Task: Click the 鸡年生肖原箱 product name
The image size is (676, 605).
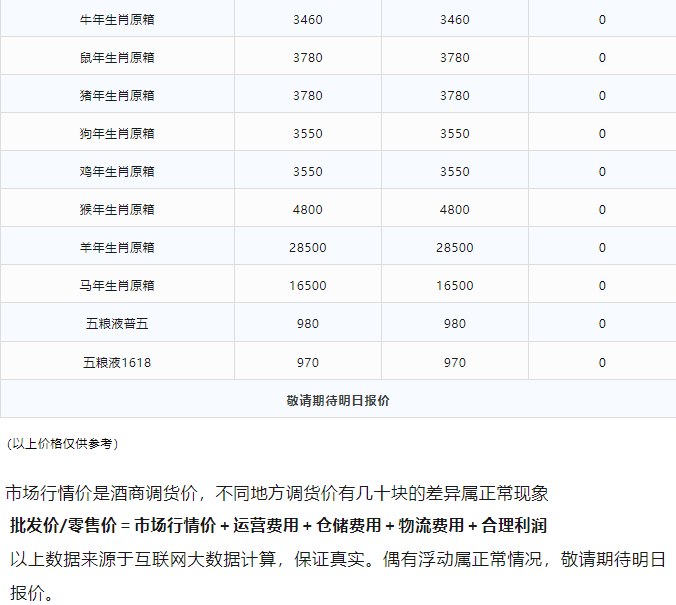Action: 117,172
